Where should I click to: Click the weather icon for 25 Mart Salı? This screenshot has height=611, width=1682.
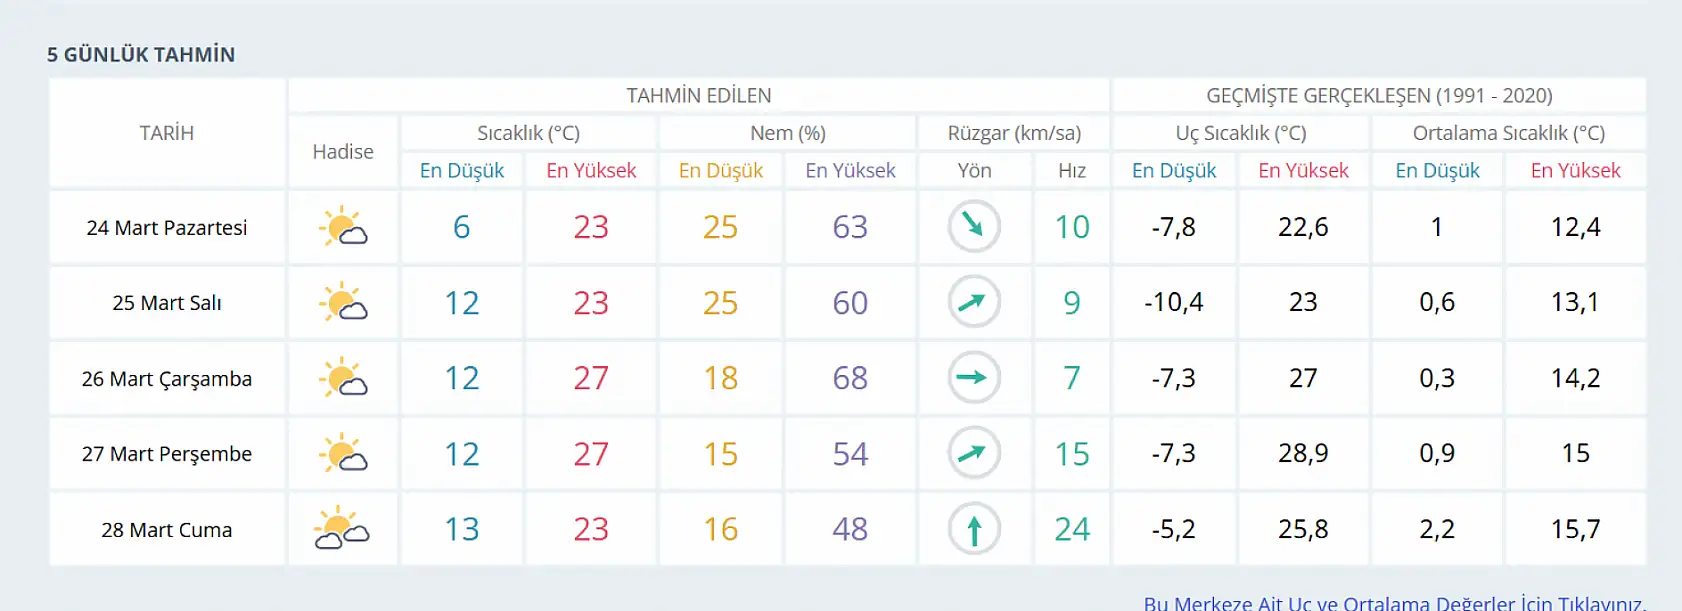coord(343,302)
